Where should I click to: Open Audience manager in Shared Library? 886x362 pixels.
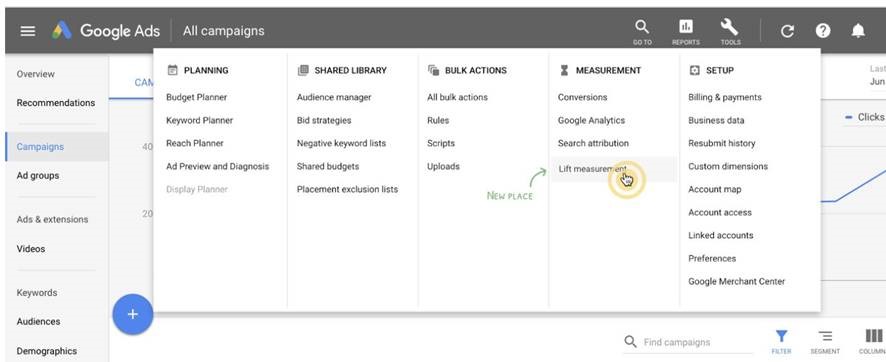click(x=334, y=97)
